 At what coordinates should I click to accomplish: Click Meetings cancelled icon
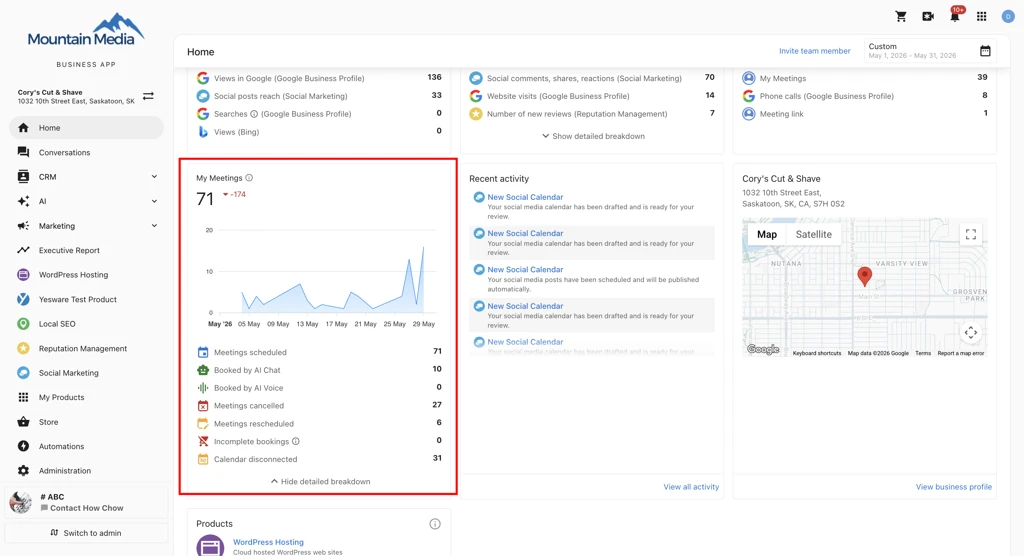203,406
